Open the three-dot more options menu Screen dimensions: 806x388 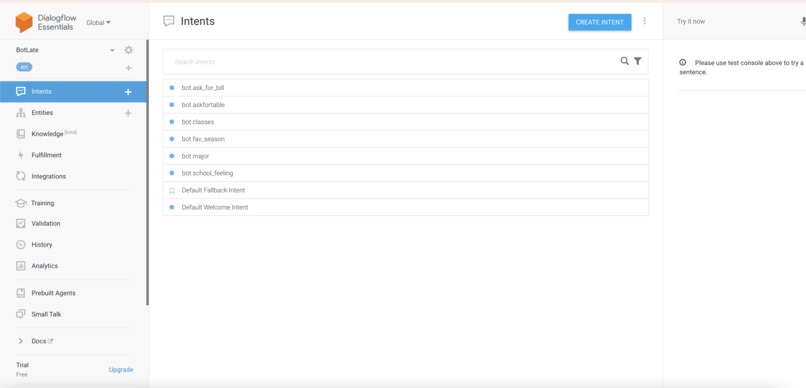tap(645, 21)
